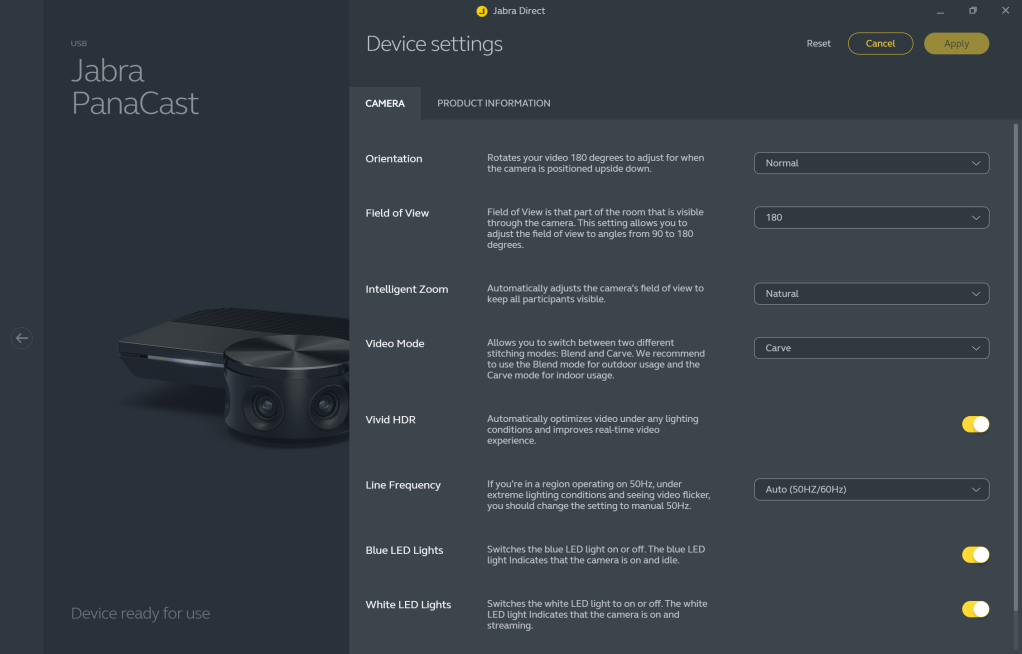This screenshot has height=654, width=1022.
Task: Open the Intelligent Zoom dropdown
Action: [x=870, y=294]
